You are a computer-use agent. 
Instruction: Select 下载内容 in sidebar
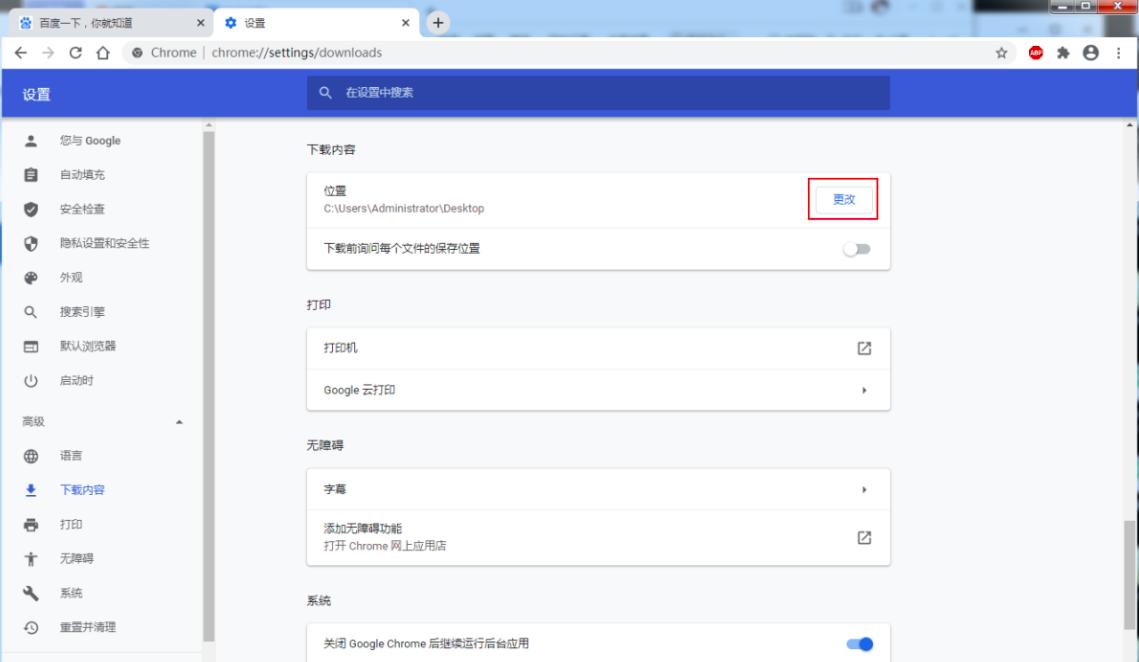click(x=82, y=490)
